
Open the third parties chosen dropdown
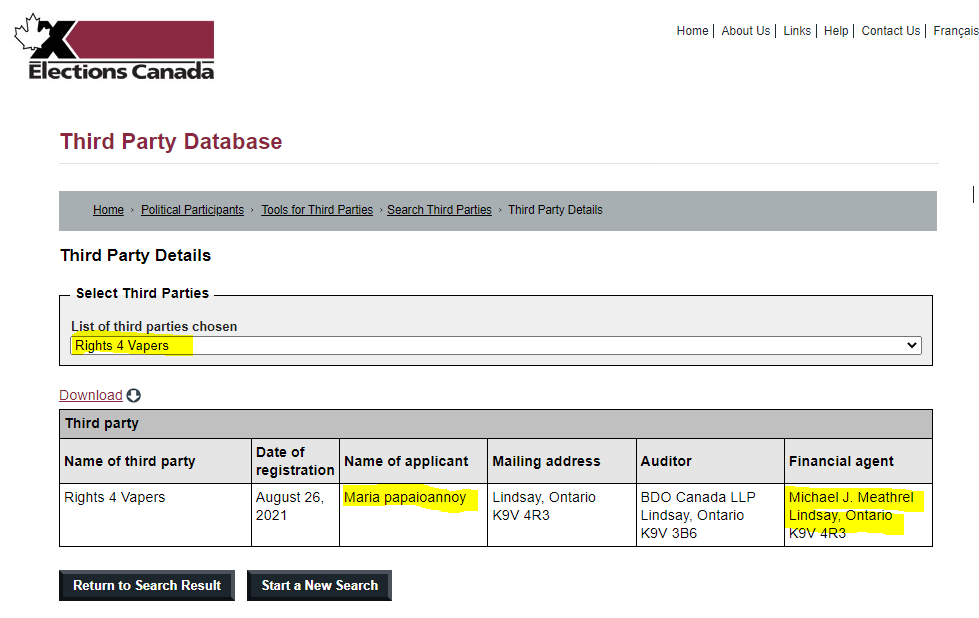[x=496, y=345]
